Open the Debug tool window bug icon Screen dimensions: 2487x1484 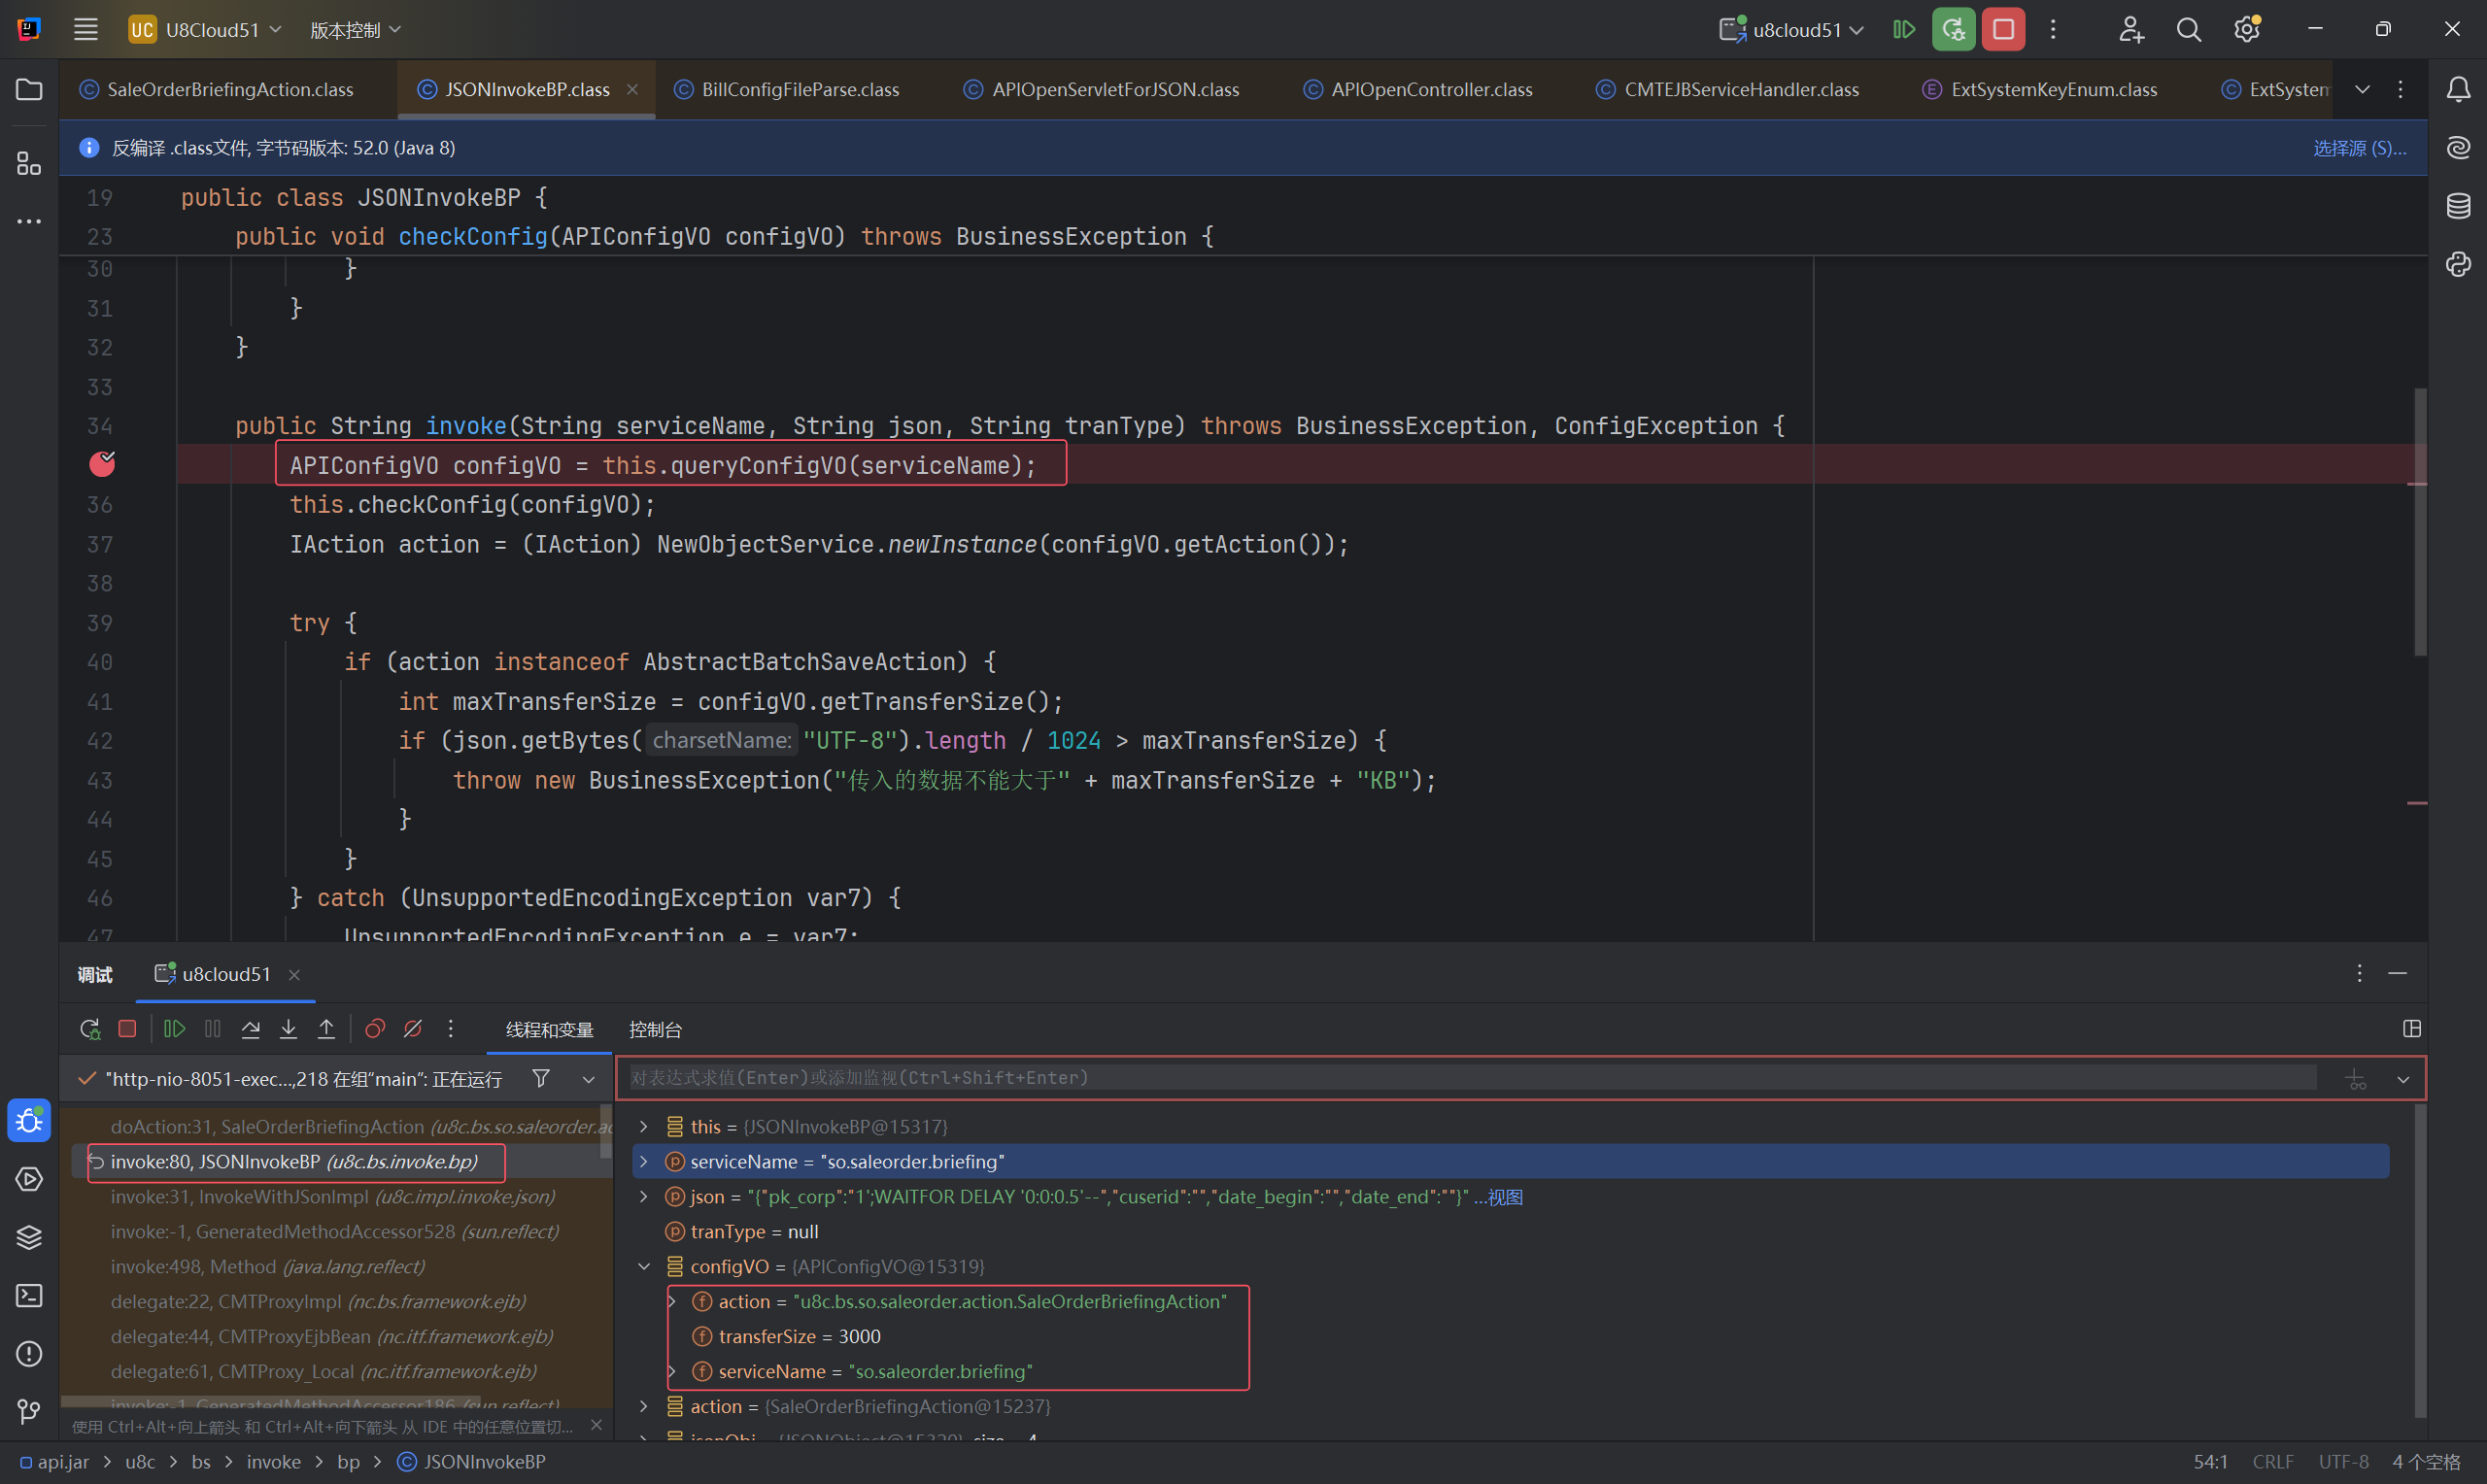pos(29,1120)
